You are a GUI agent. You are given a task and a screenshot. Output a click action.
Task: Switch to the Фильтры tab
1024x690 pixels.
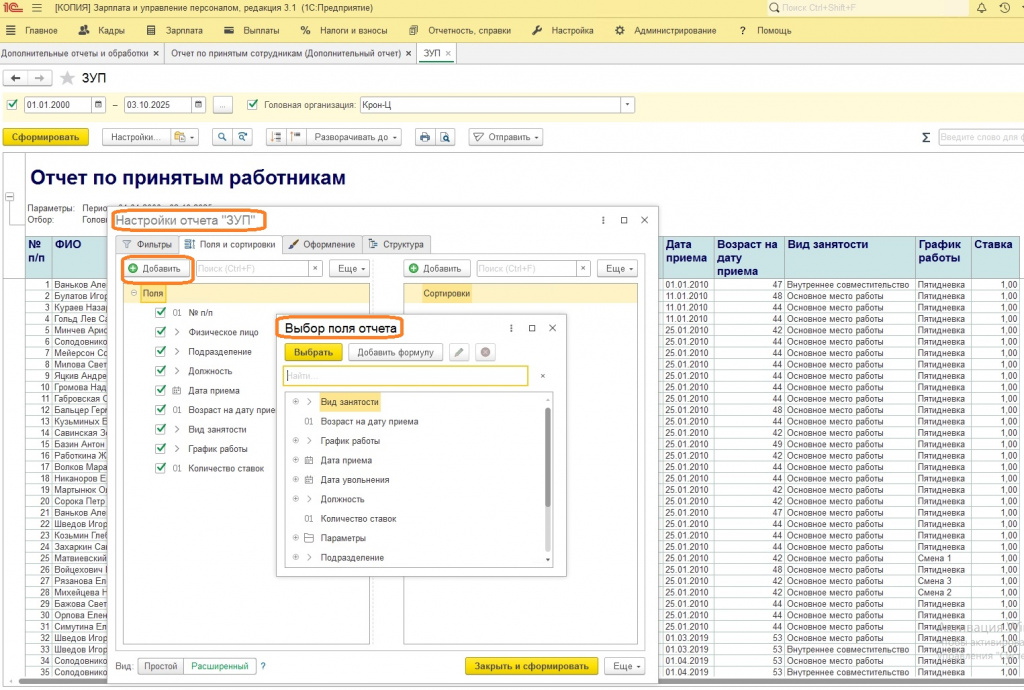click(148, 244)
